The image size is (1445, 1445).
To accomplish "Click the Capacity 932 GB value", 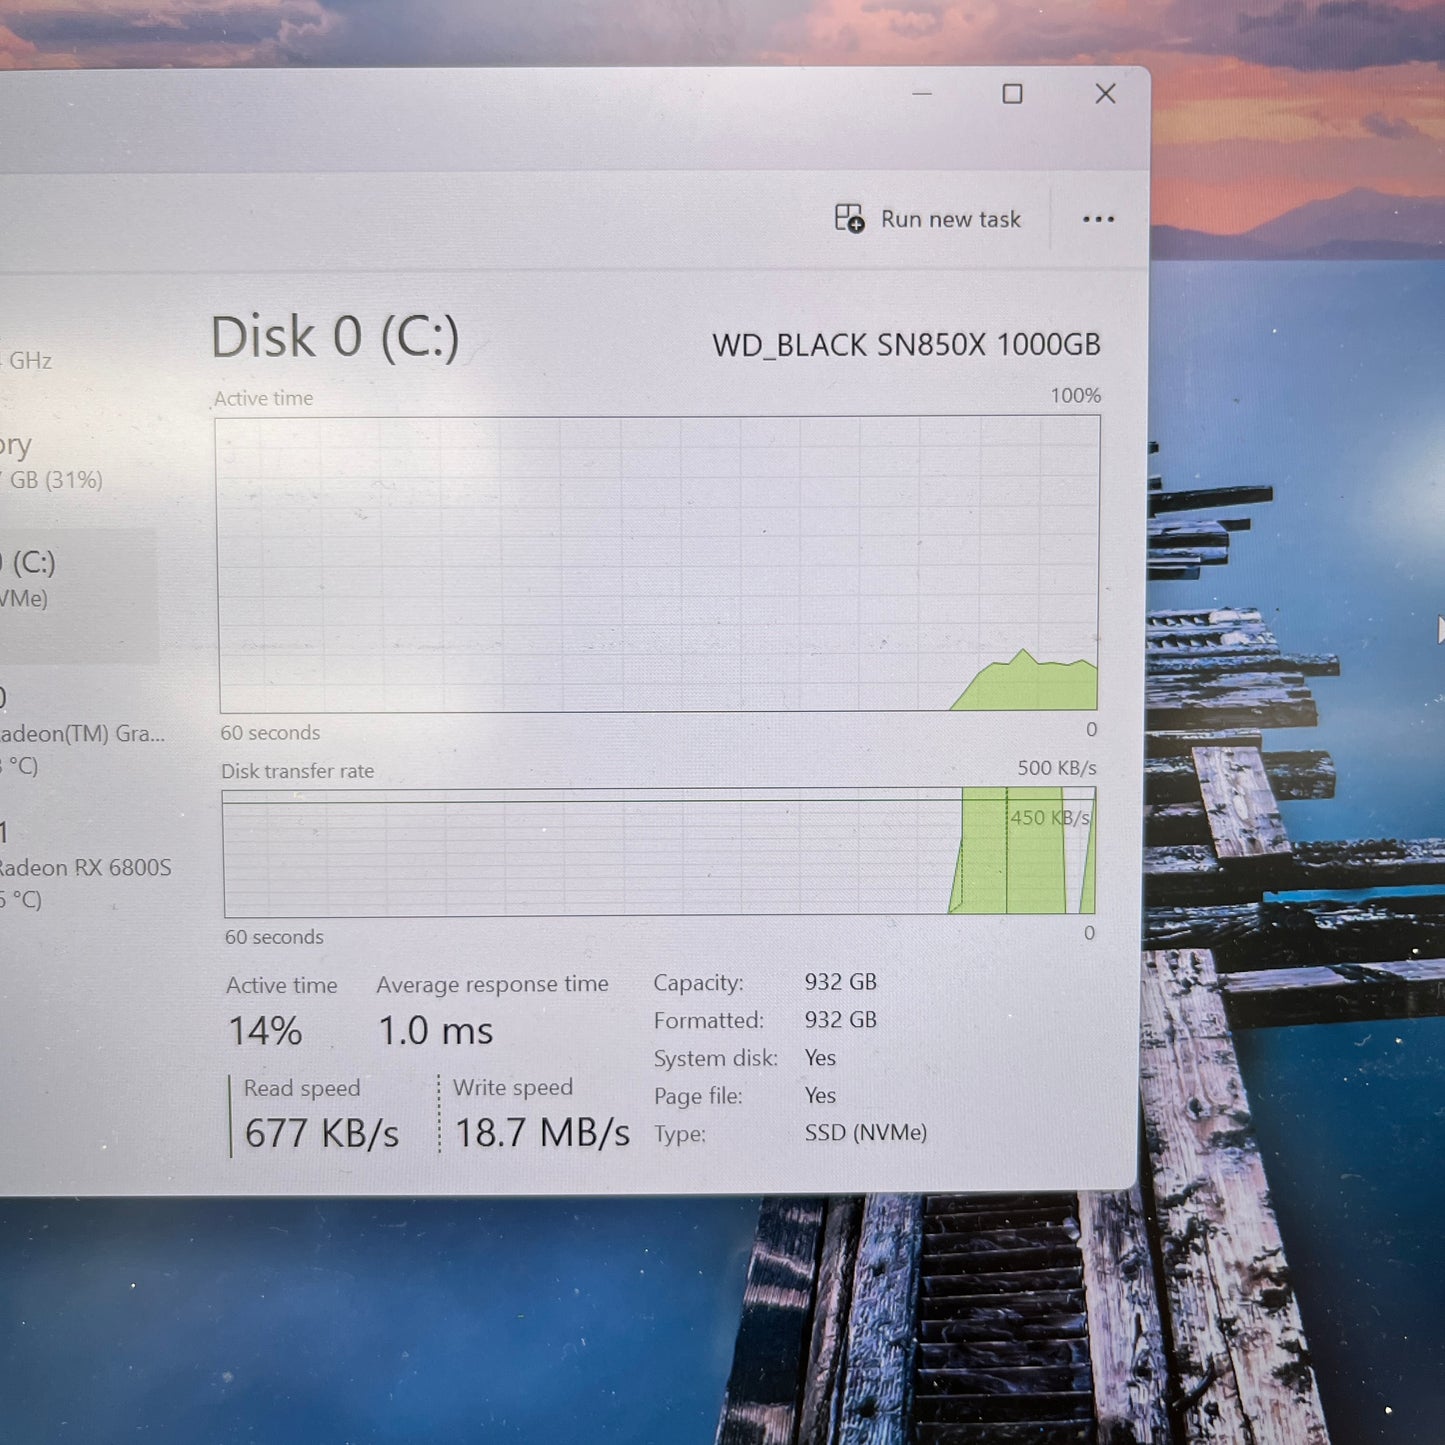I will [x=840, y=982].
